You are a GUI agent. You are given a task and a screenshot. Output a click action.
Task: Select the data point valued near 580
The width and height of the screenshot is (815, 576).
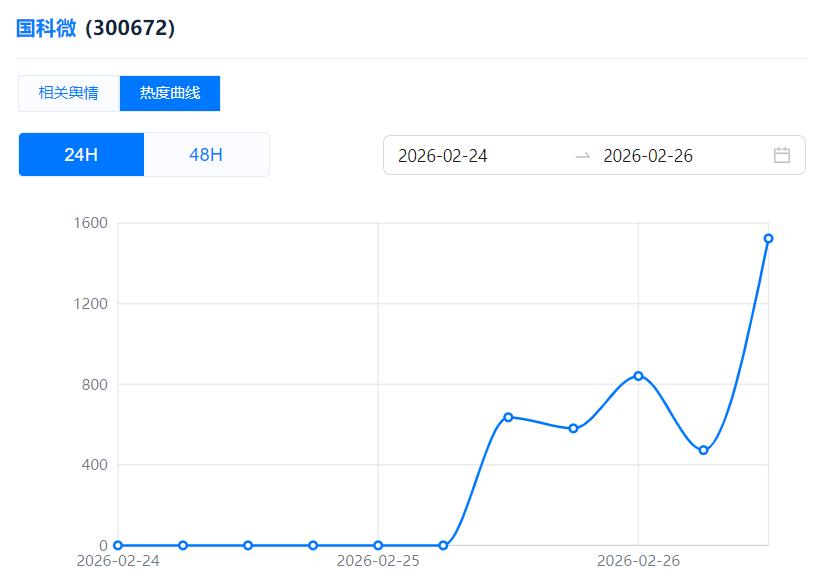pos(573,429)
